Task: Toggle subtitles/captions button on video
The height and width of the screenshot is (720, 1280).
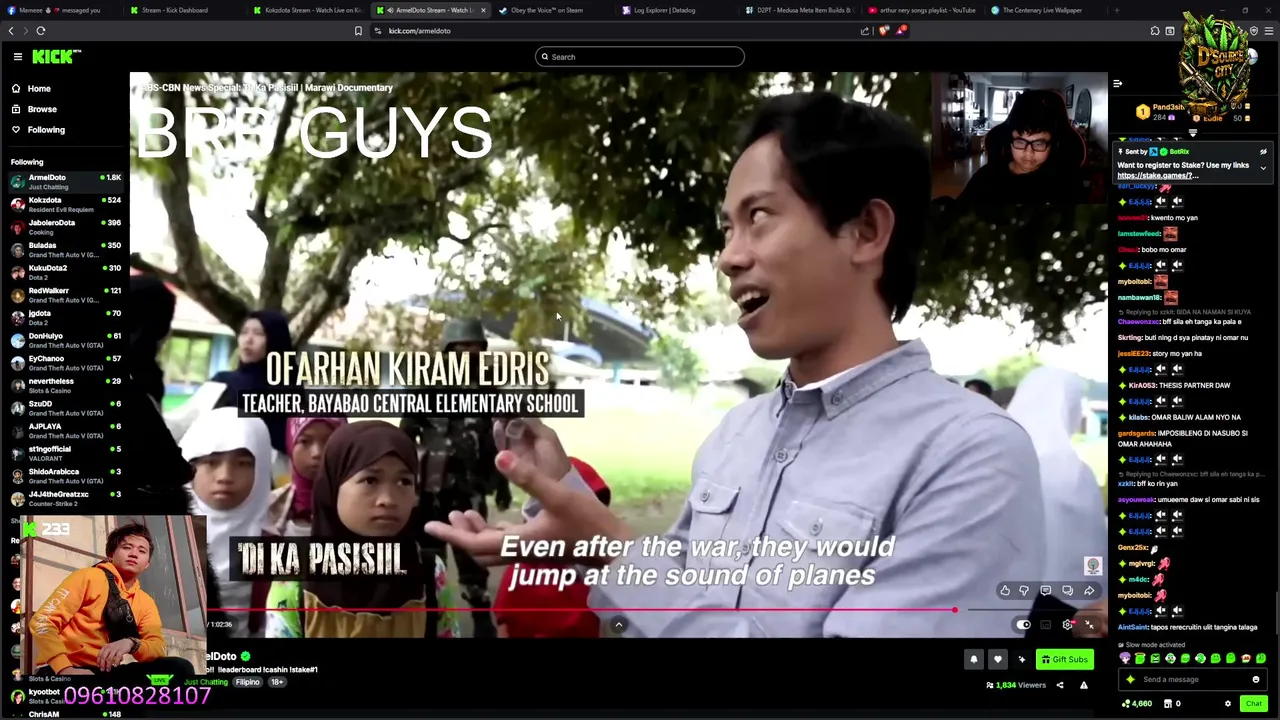Action: pyautogui.click(x=1046, y=625)
